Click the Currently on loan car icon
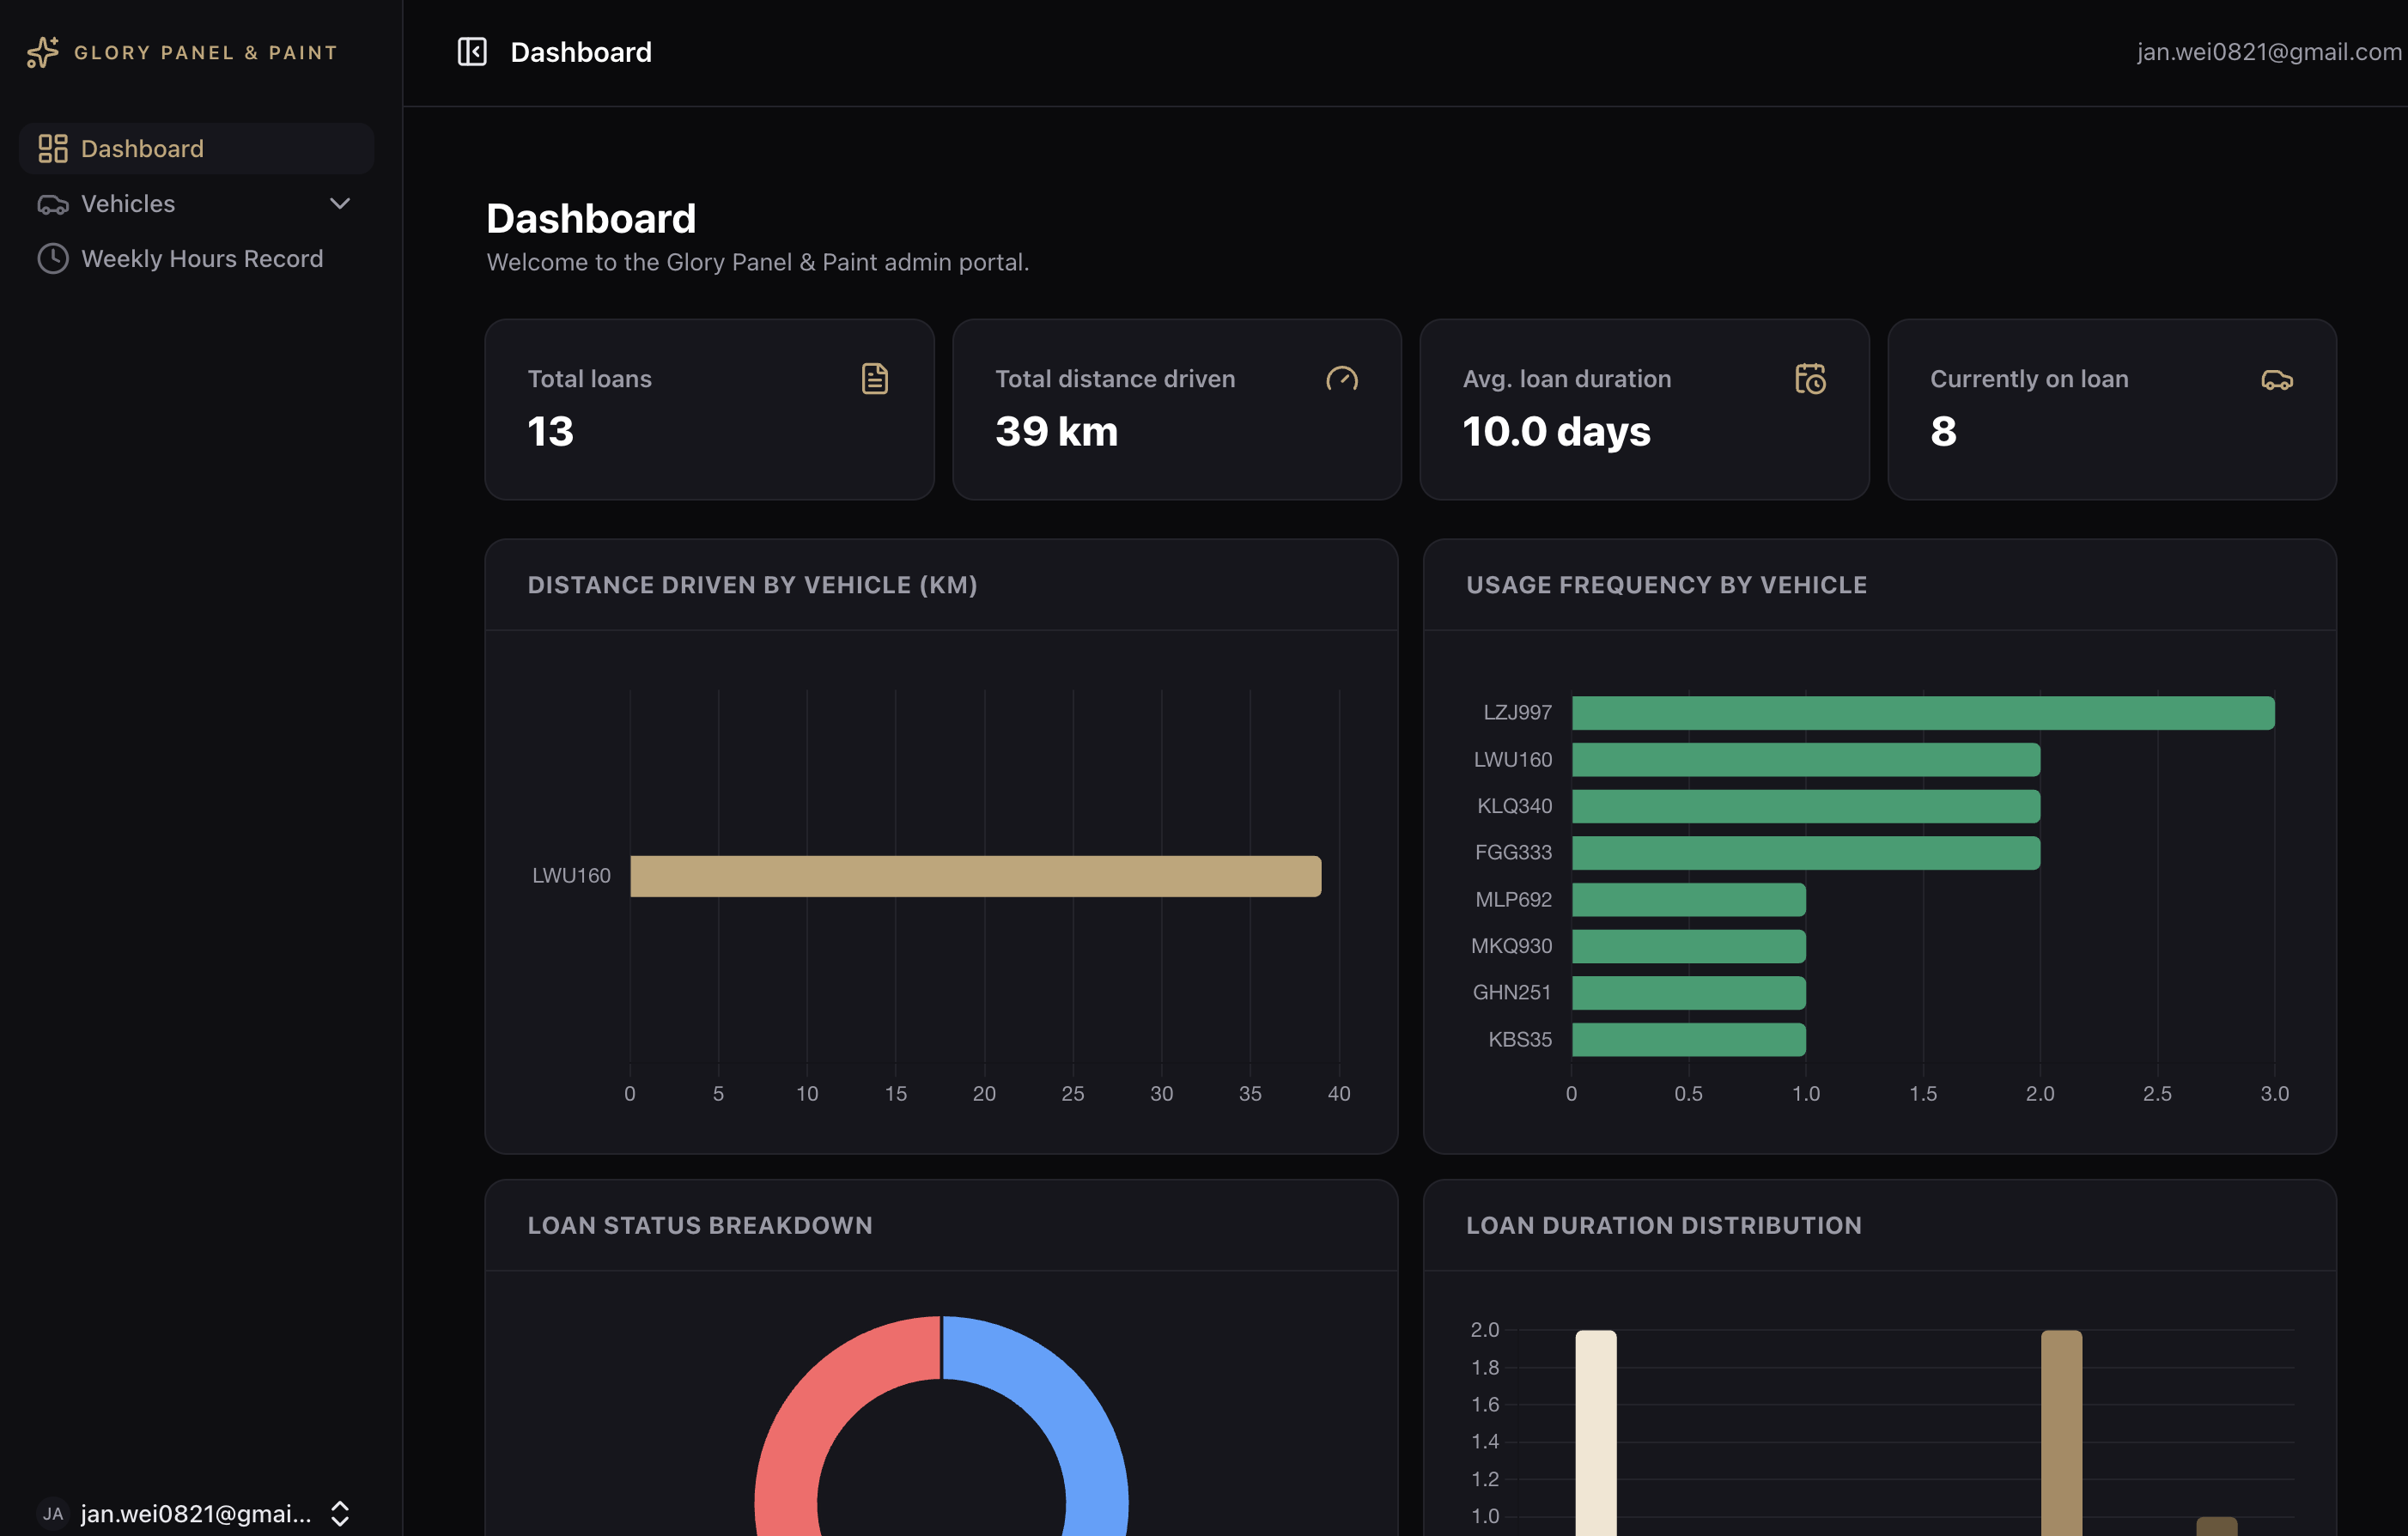2408x1536 pixels. click(2277, 379)
